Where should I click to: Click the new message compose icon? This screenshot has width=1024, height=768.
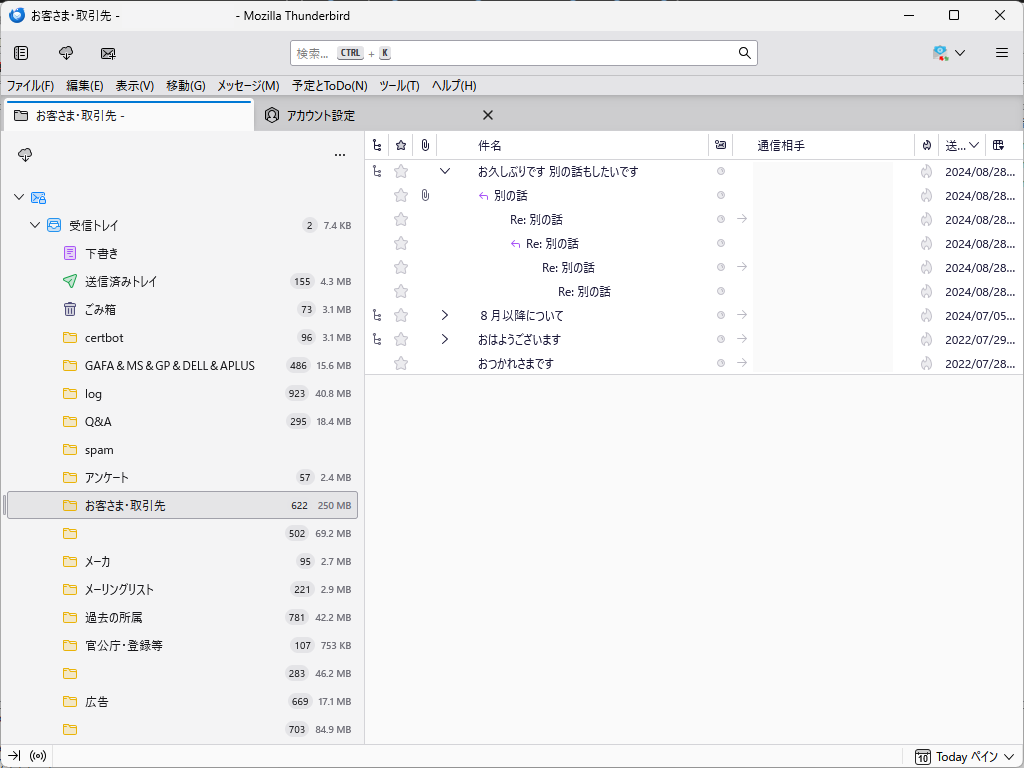tap(108, 53)
